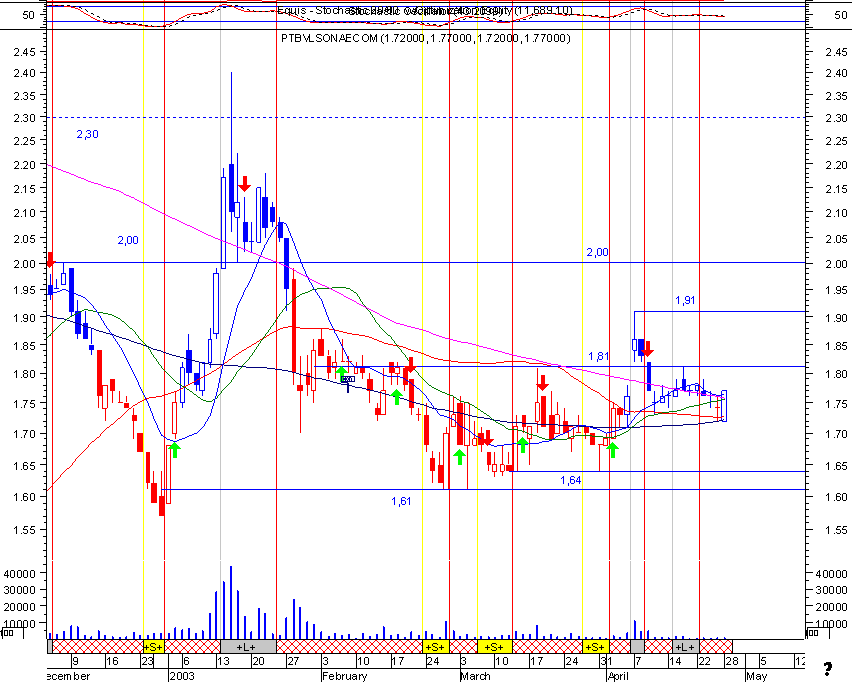Image resolution: width=852 pixels, height=682 pixels.
Task: Click the '1,61' support label
Action: pos(401,501)
